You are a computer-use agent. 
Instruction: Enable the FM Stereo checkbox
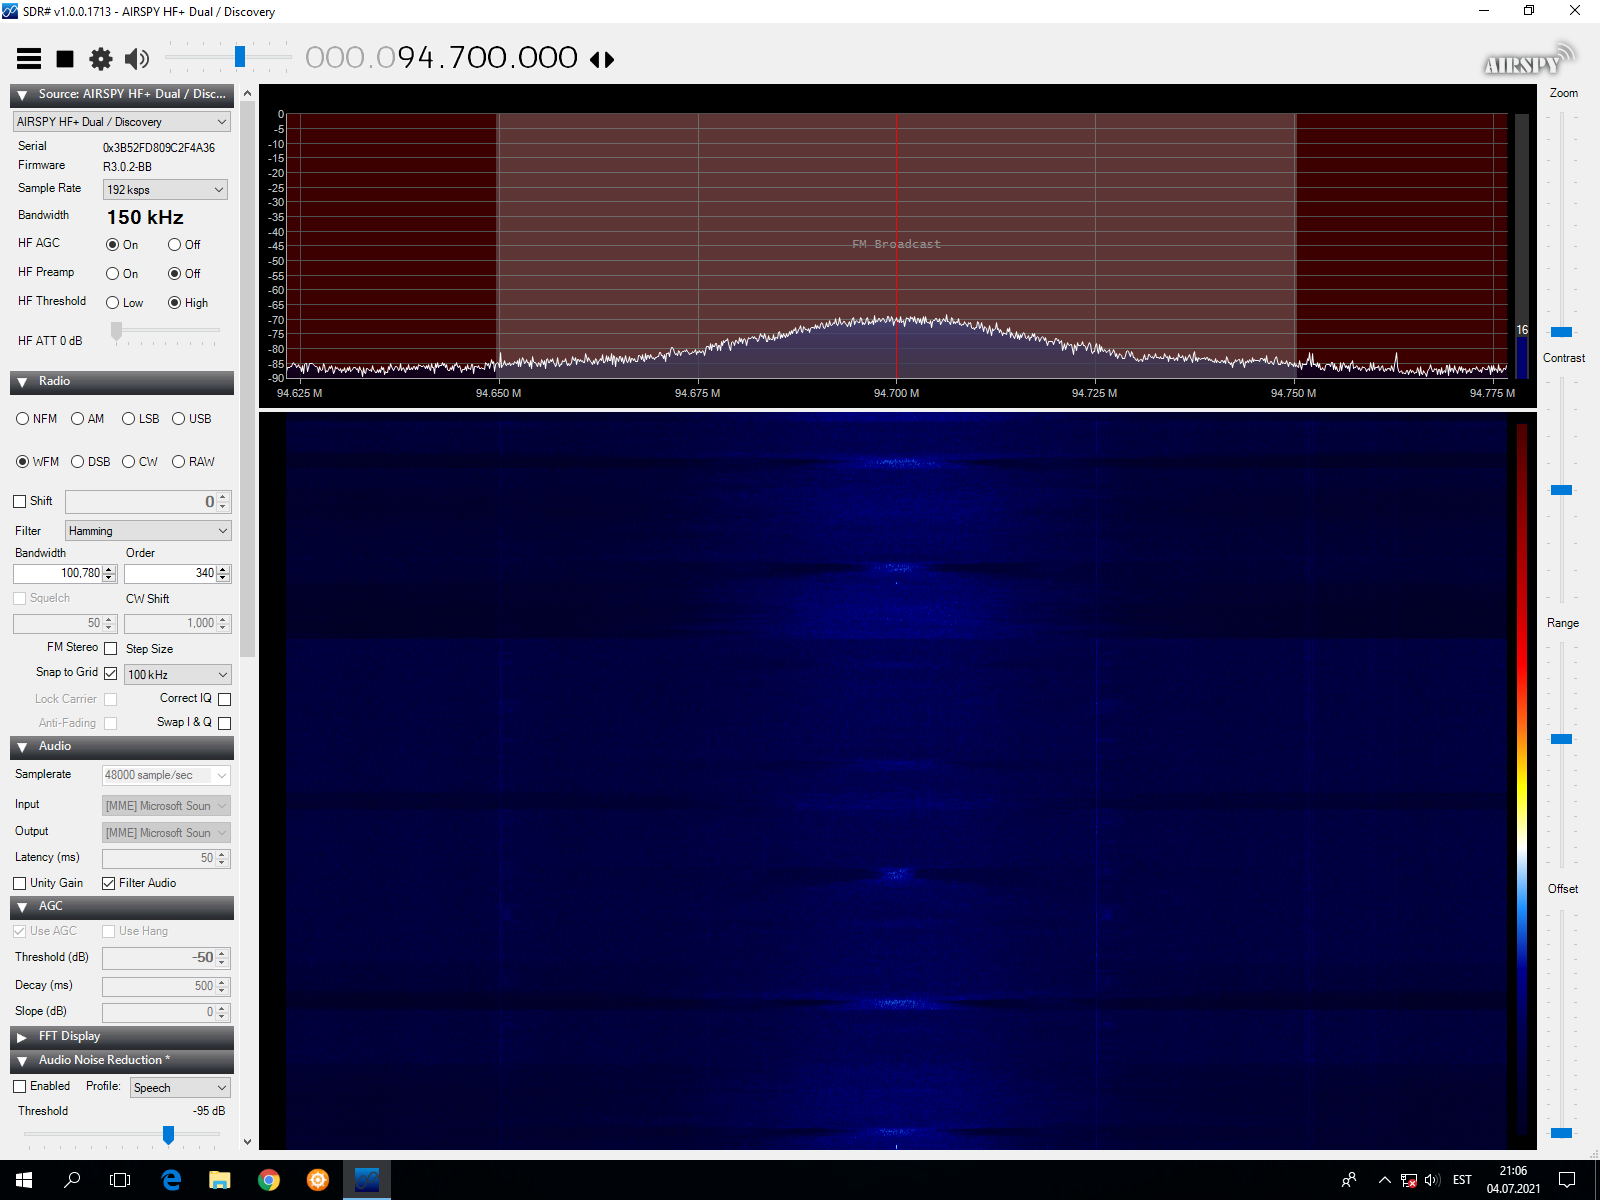(x=111, y=648)
